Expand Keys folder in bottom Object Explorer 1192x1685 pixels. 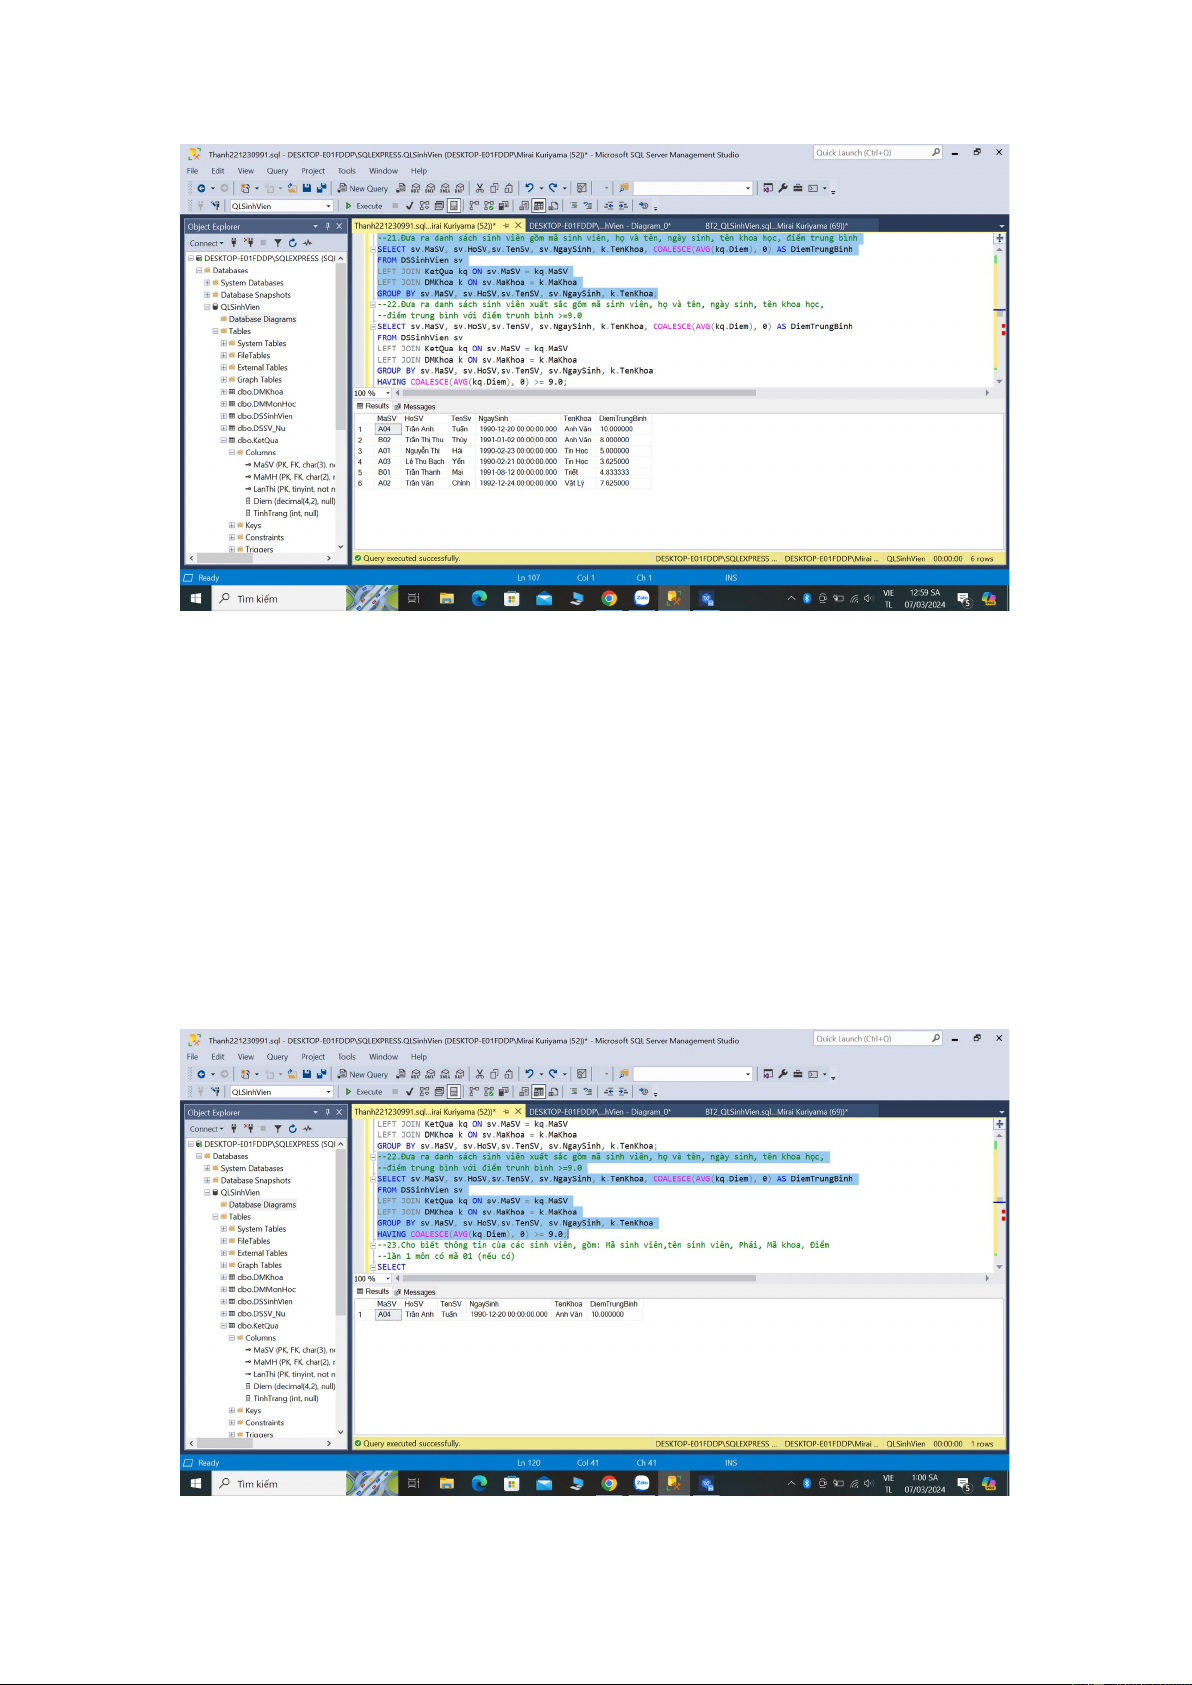[232, 1411]
